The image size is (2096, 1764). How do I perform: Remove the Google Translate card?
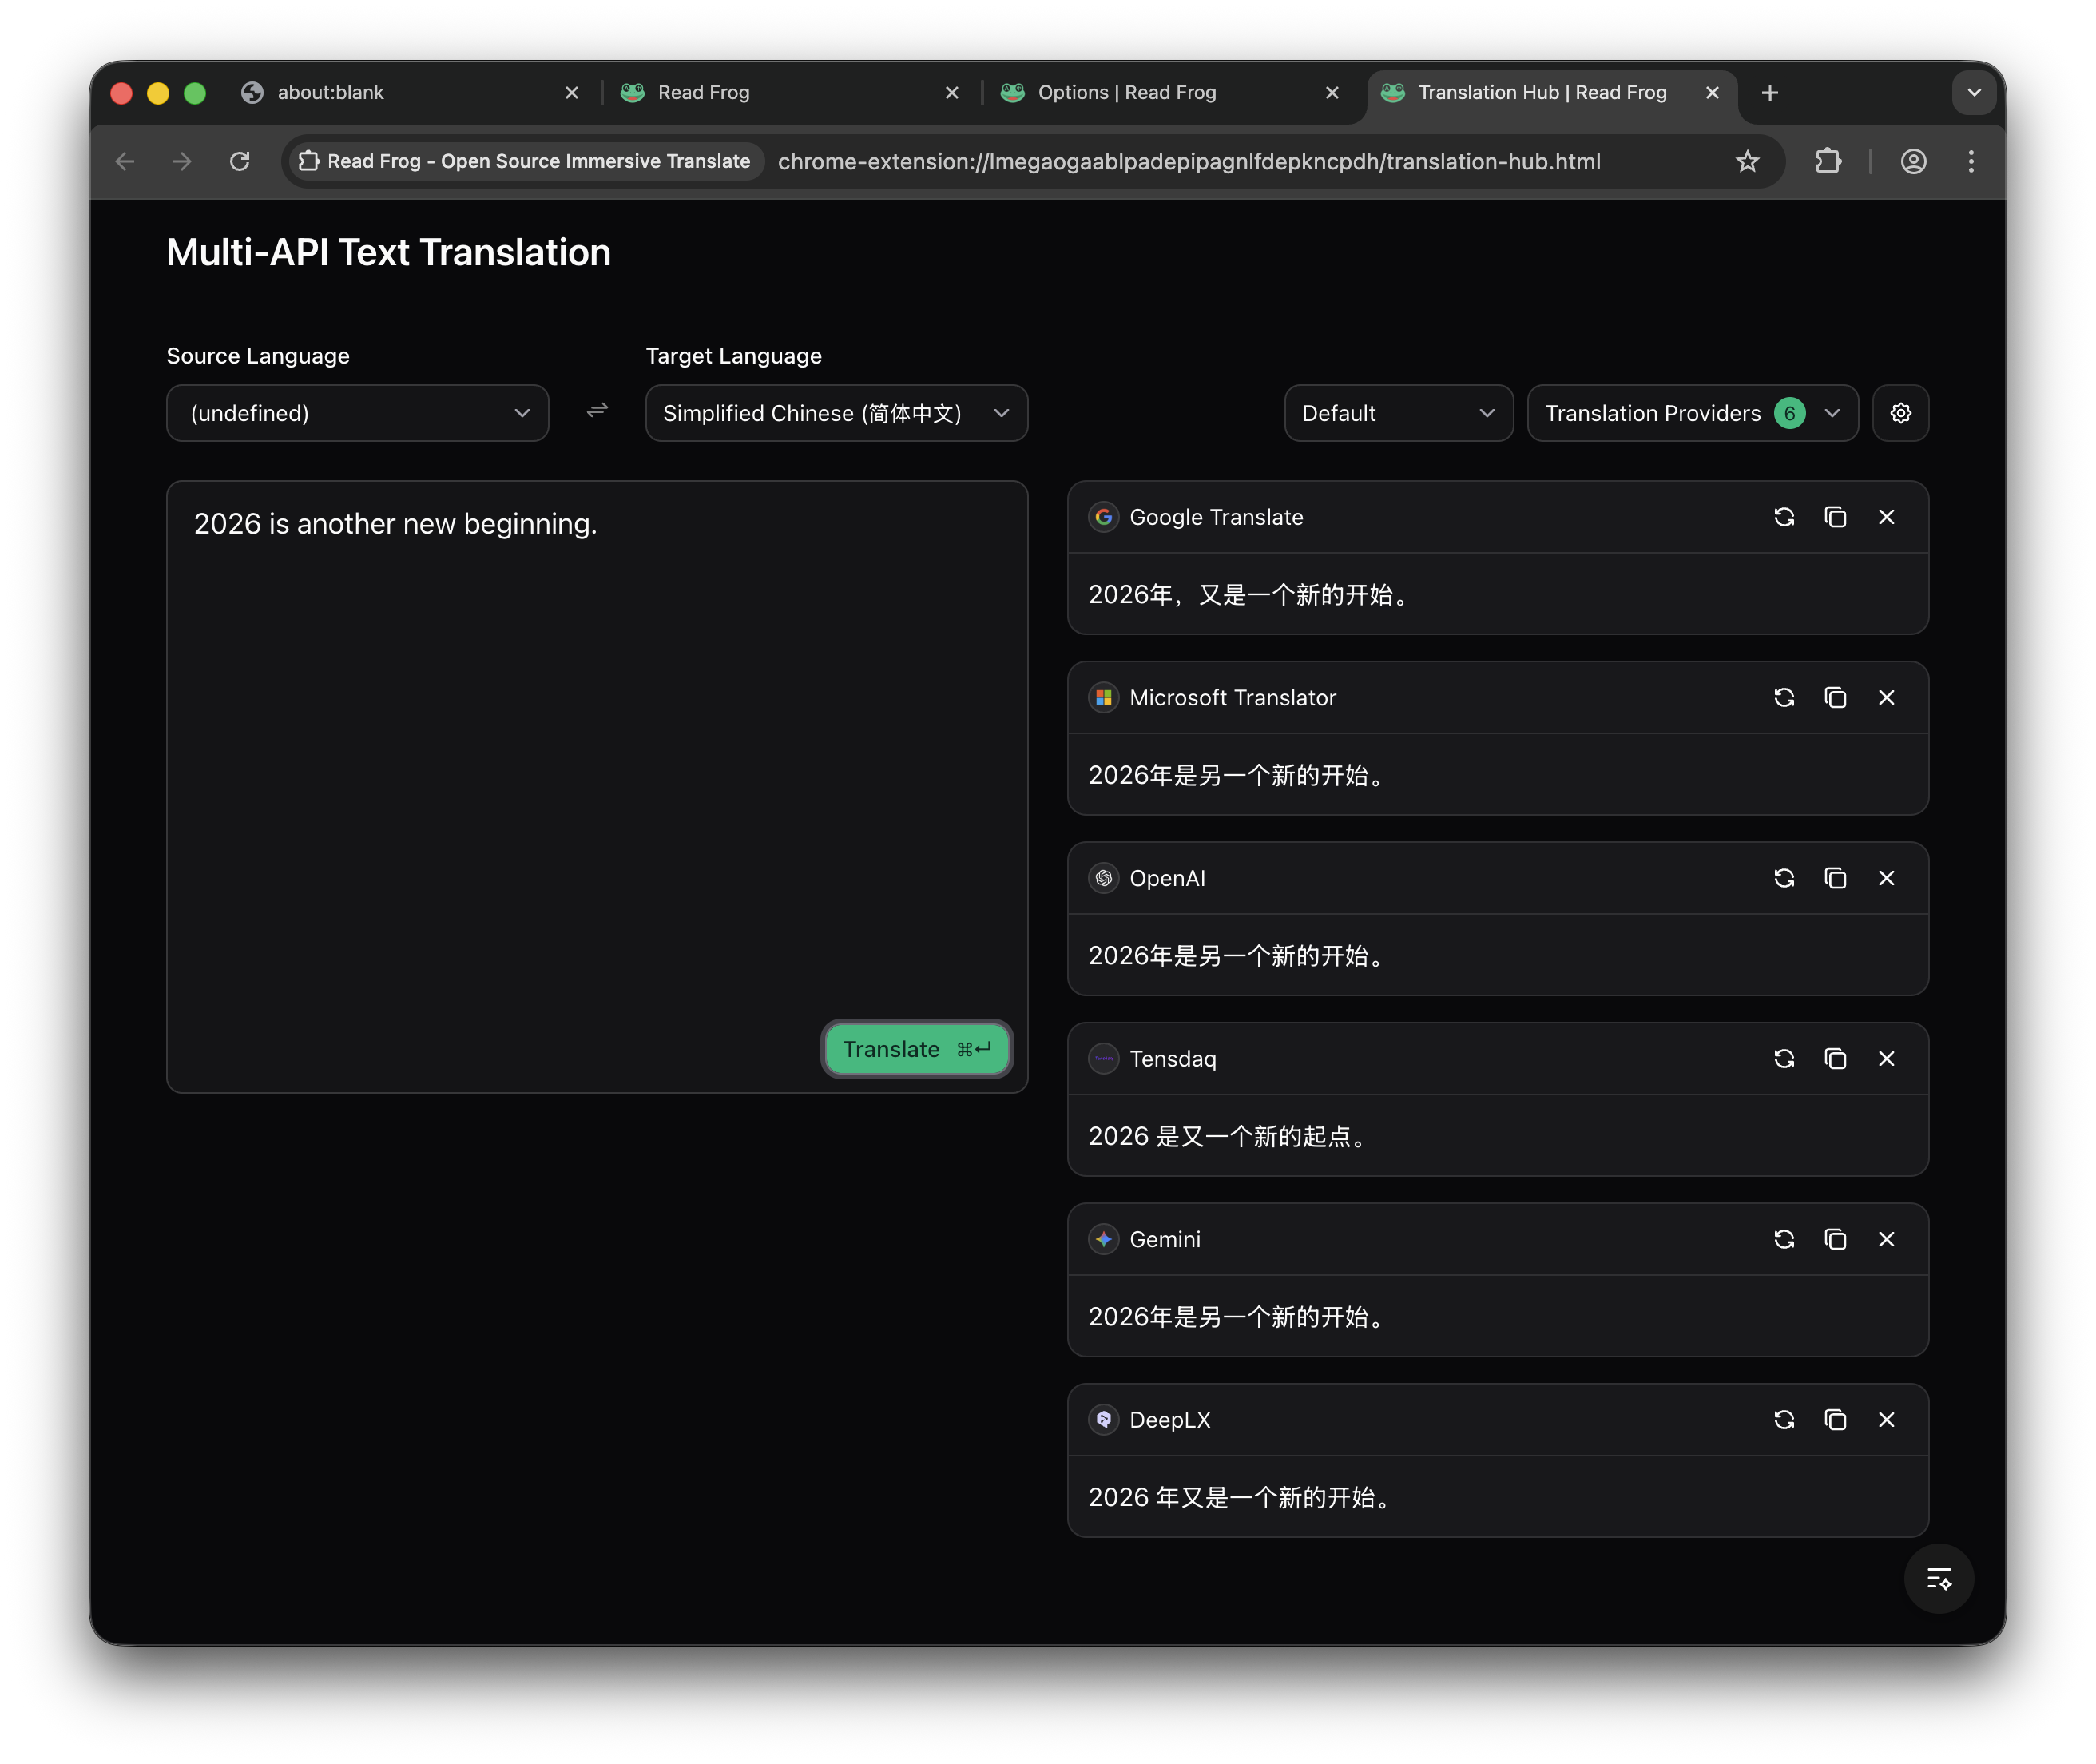point(1886,517)
